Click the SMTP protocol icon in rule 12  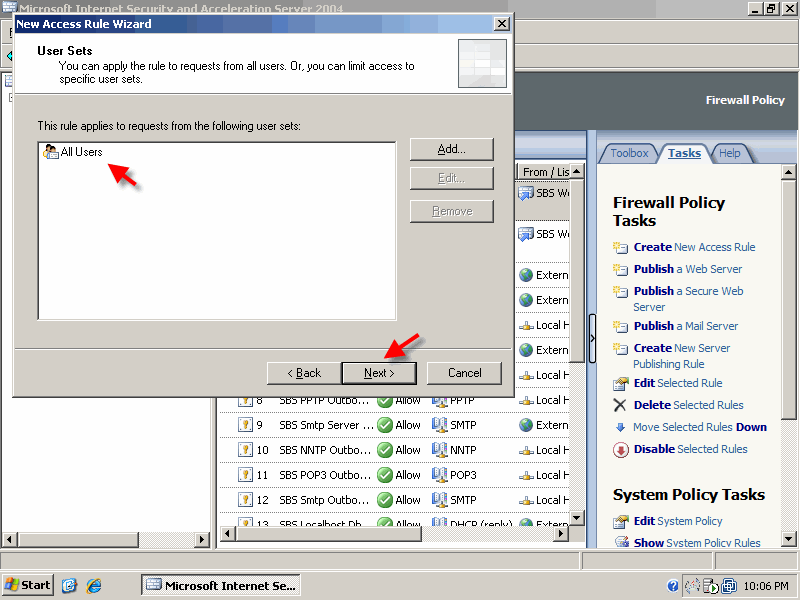pos(439,499)
